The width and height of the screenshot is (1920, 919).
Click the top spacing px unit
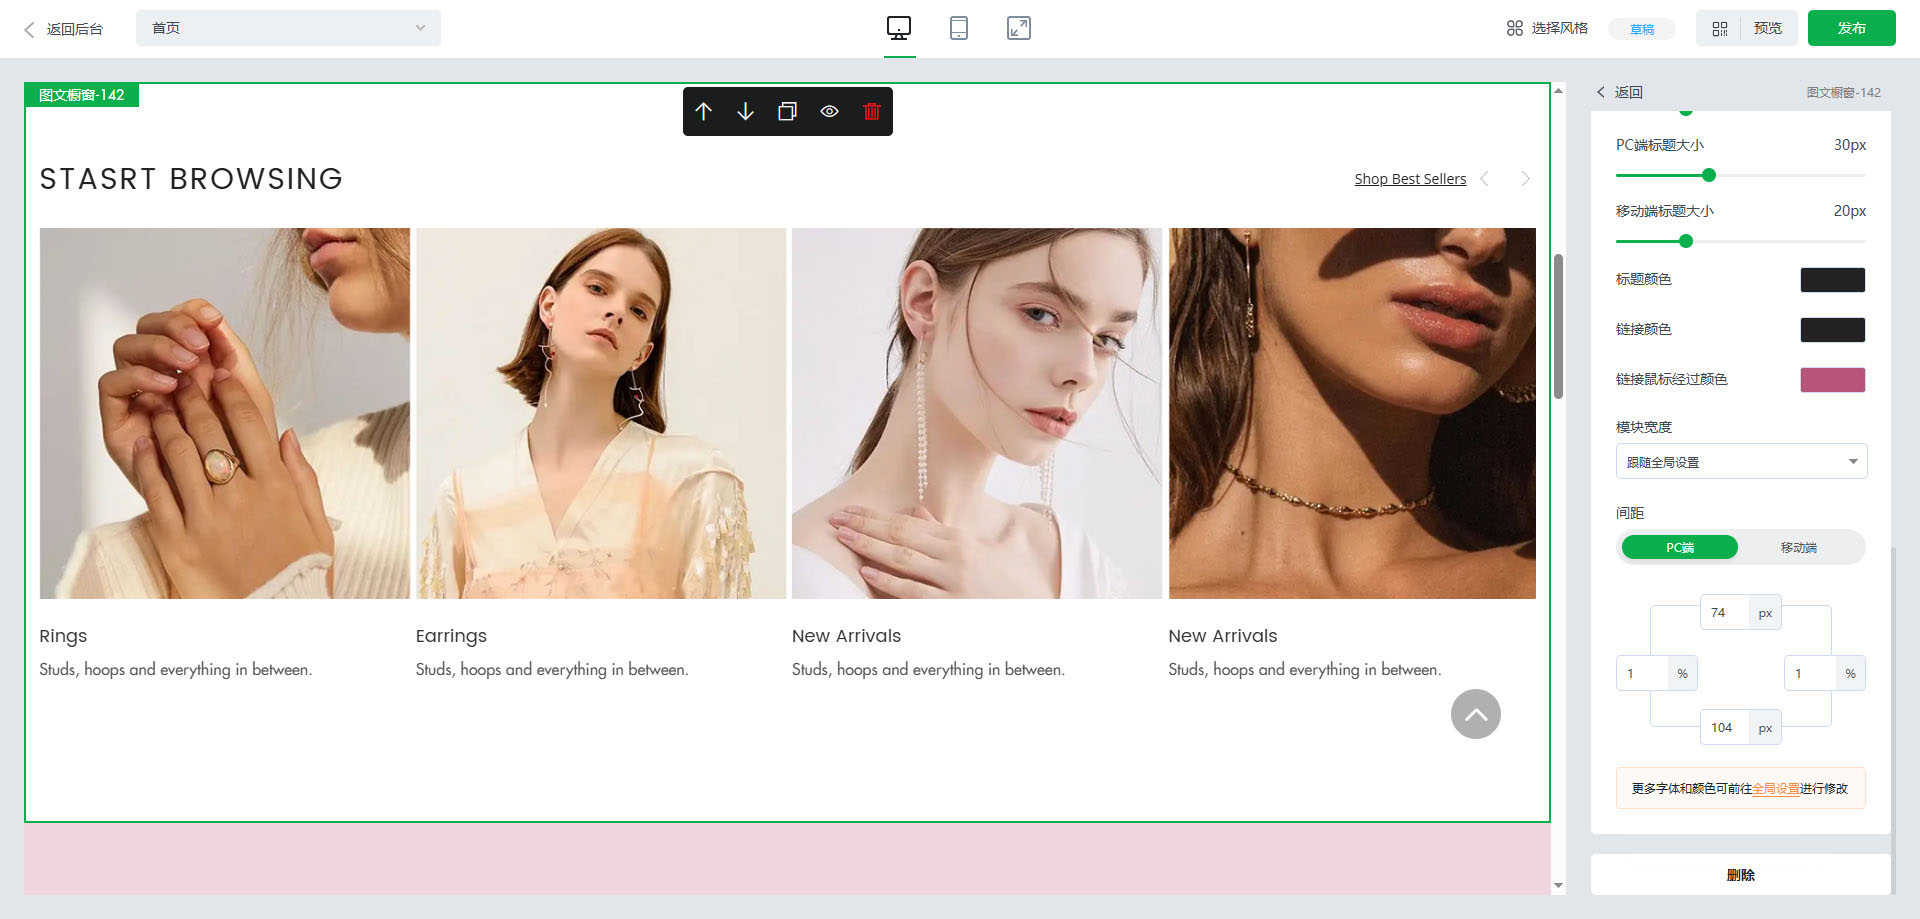[x=1765, y=613]
